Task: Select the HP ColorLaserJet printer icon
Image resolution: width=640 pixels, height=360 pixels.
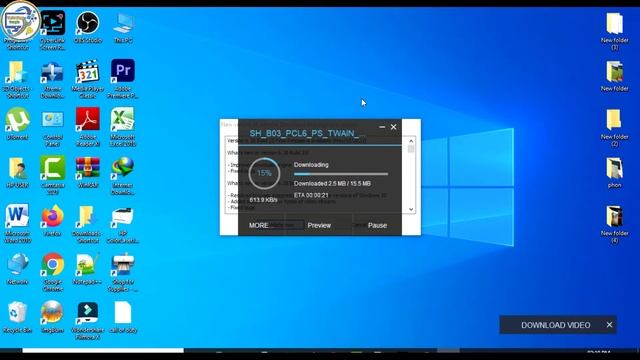Action: tap(123, 224)
